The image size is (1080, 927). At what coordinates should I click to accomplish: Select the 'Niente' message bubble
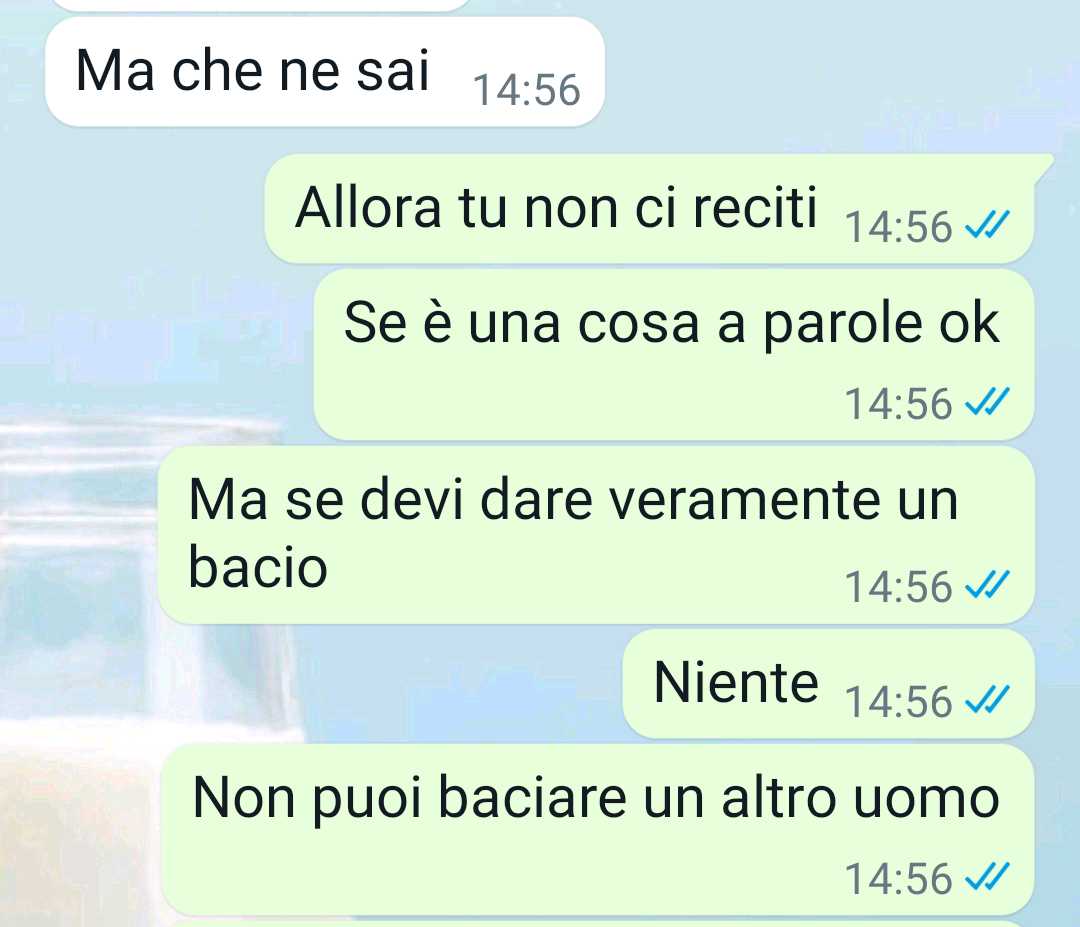coord(829,683)
